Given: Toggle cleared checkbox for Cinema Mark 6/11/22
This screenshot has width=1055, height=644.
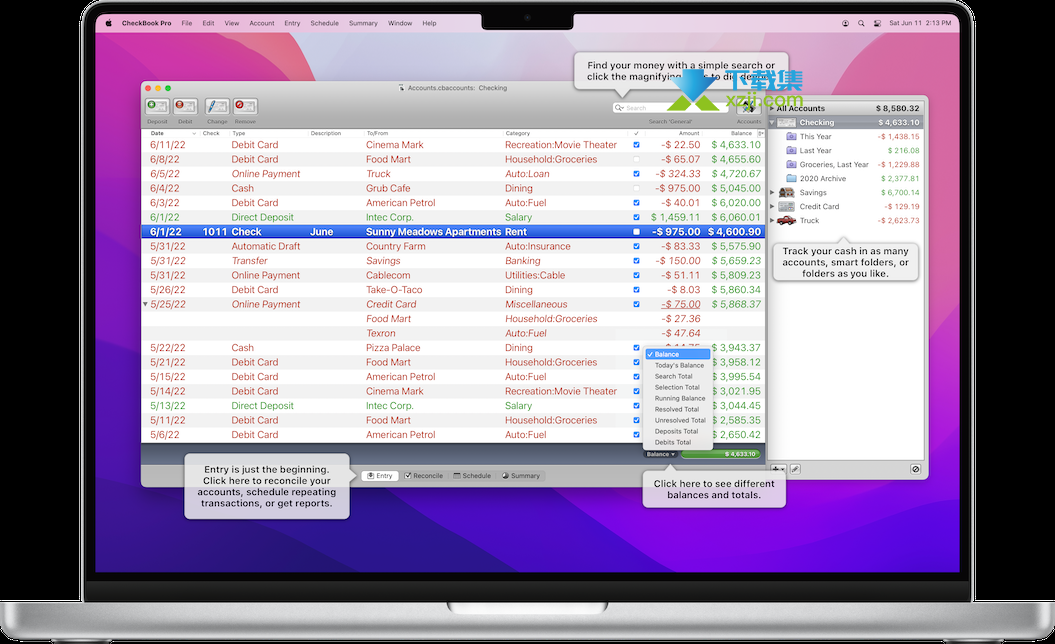Looking at the screenshot, I should (636, 145).
